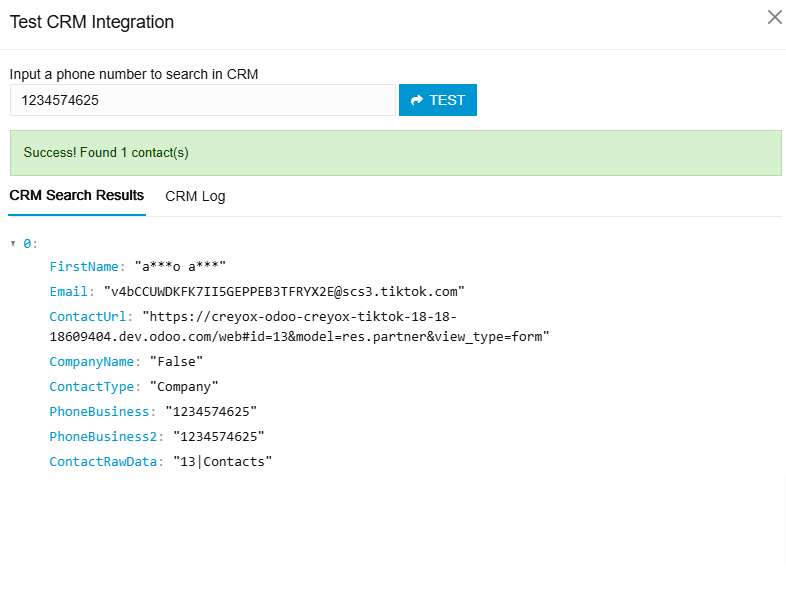786x591 pixels.
Task: Focus the phone number input field
Action: click(202, 100)
